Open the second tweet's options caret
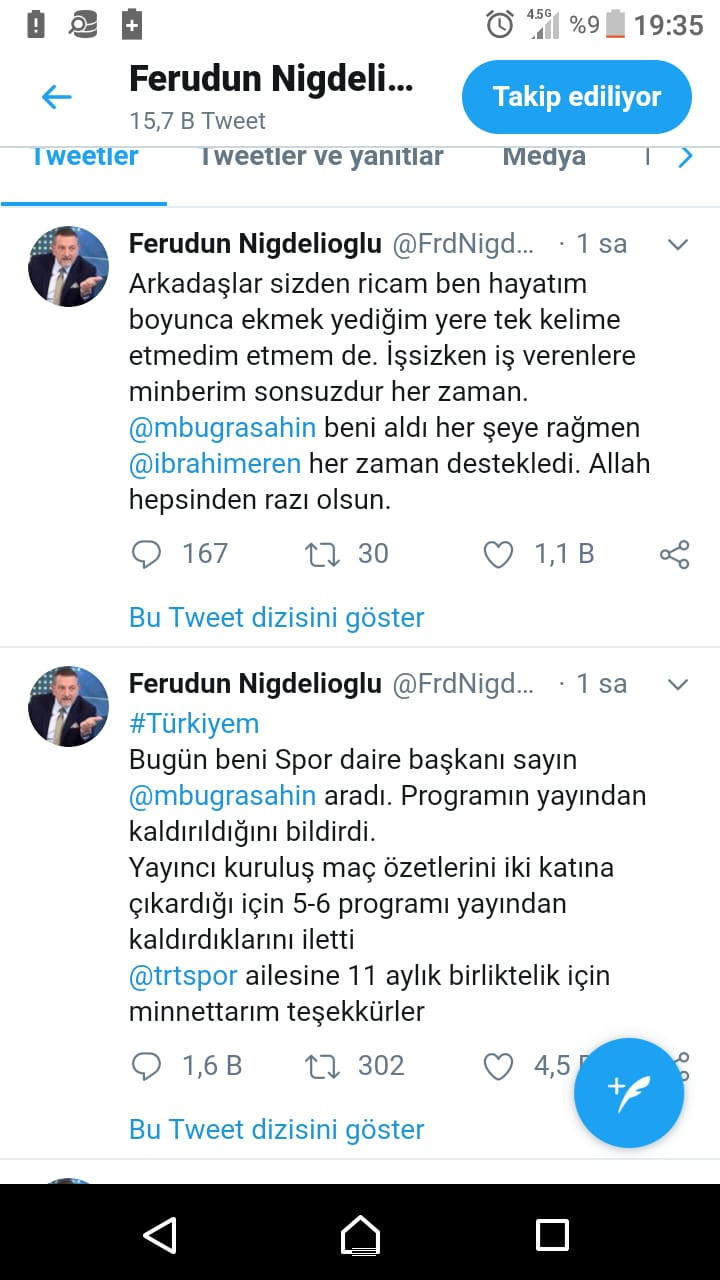The height and width of the screenshot is (1280, 720). [678, 683]
